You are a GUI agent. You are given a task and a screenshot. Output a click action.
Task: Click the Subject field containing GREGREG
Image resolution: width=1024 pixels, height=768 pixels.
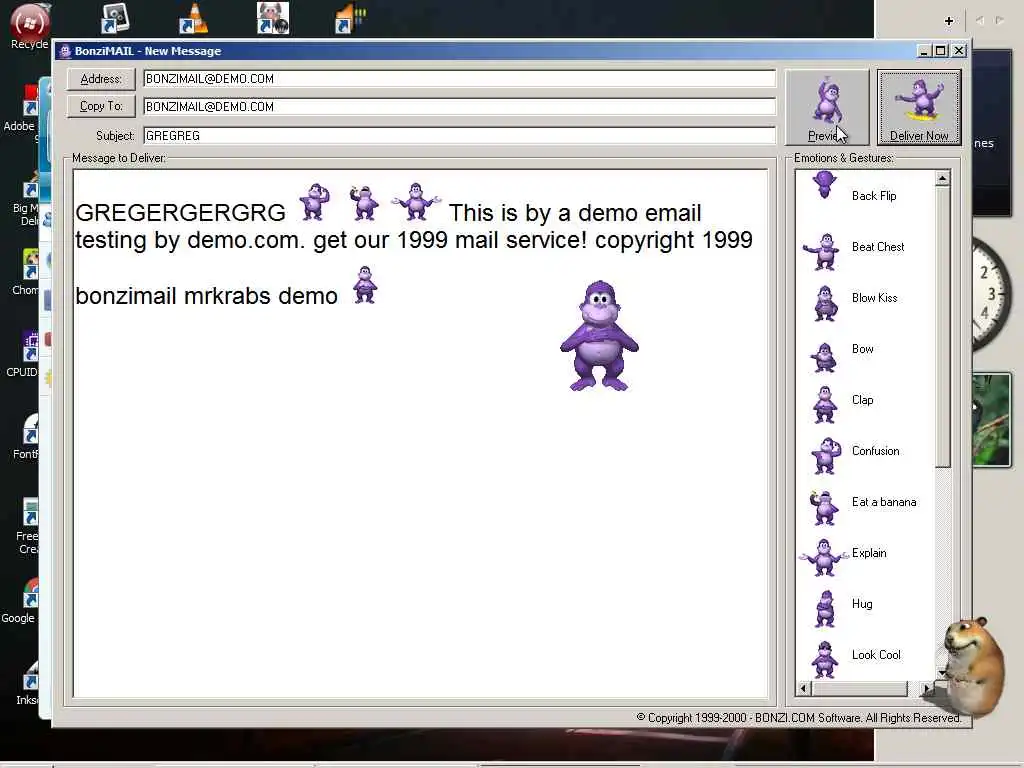pos(459,135)
